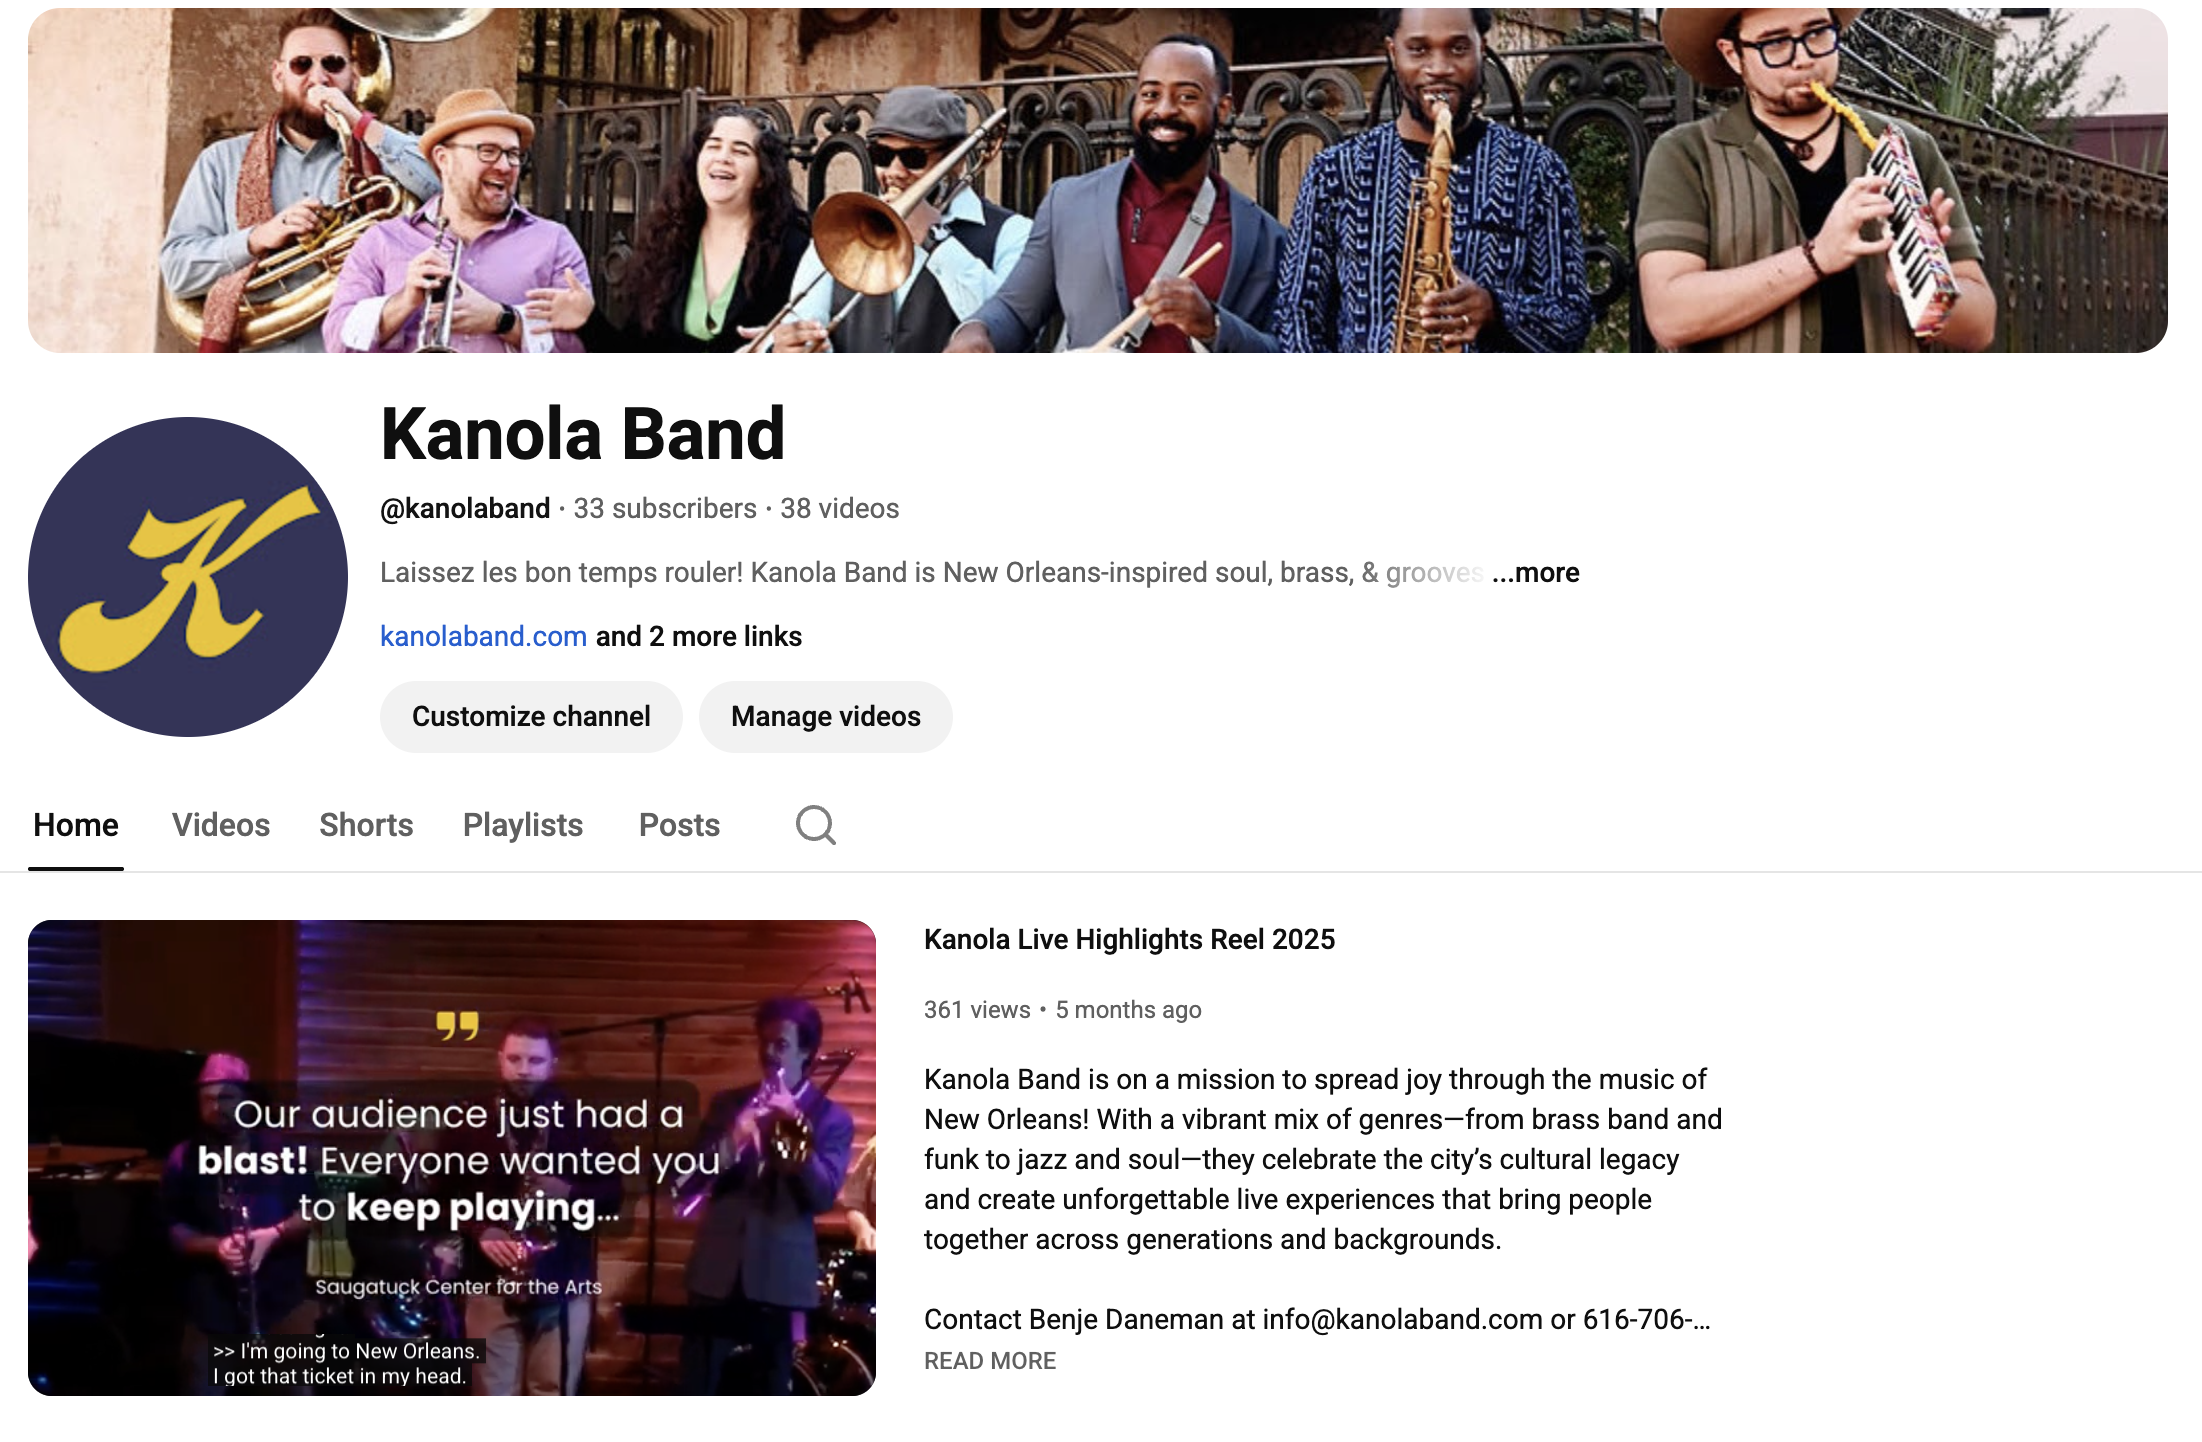Click the @kanolaband channel handle
The height and width of the screenshot is (1442, 2202).
465,508
